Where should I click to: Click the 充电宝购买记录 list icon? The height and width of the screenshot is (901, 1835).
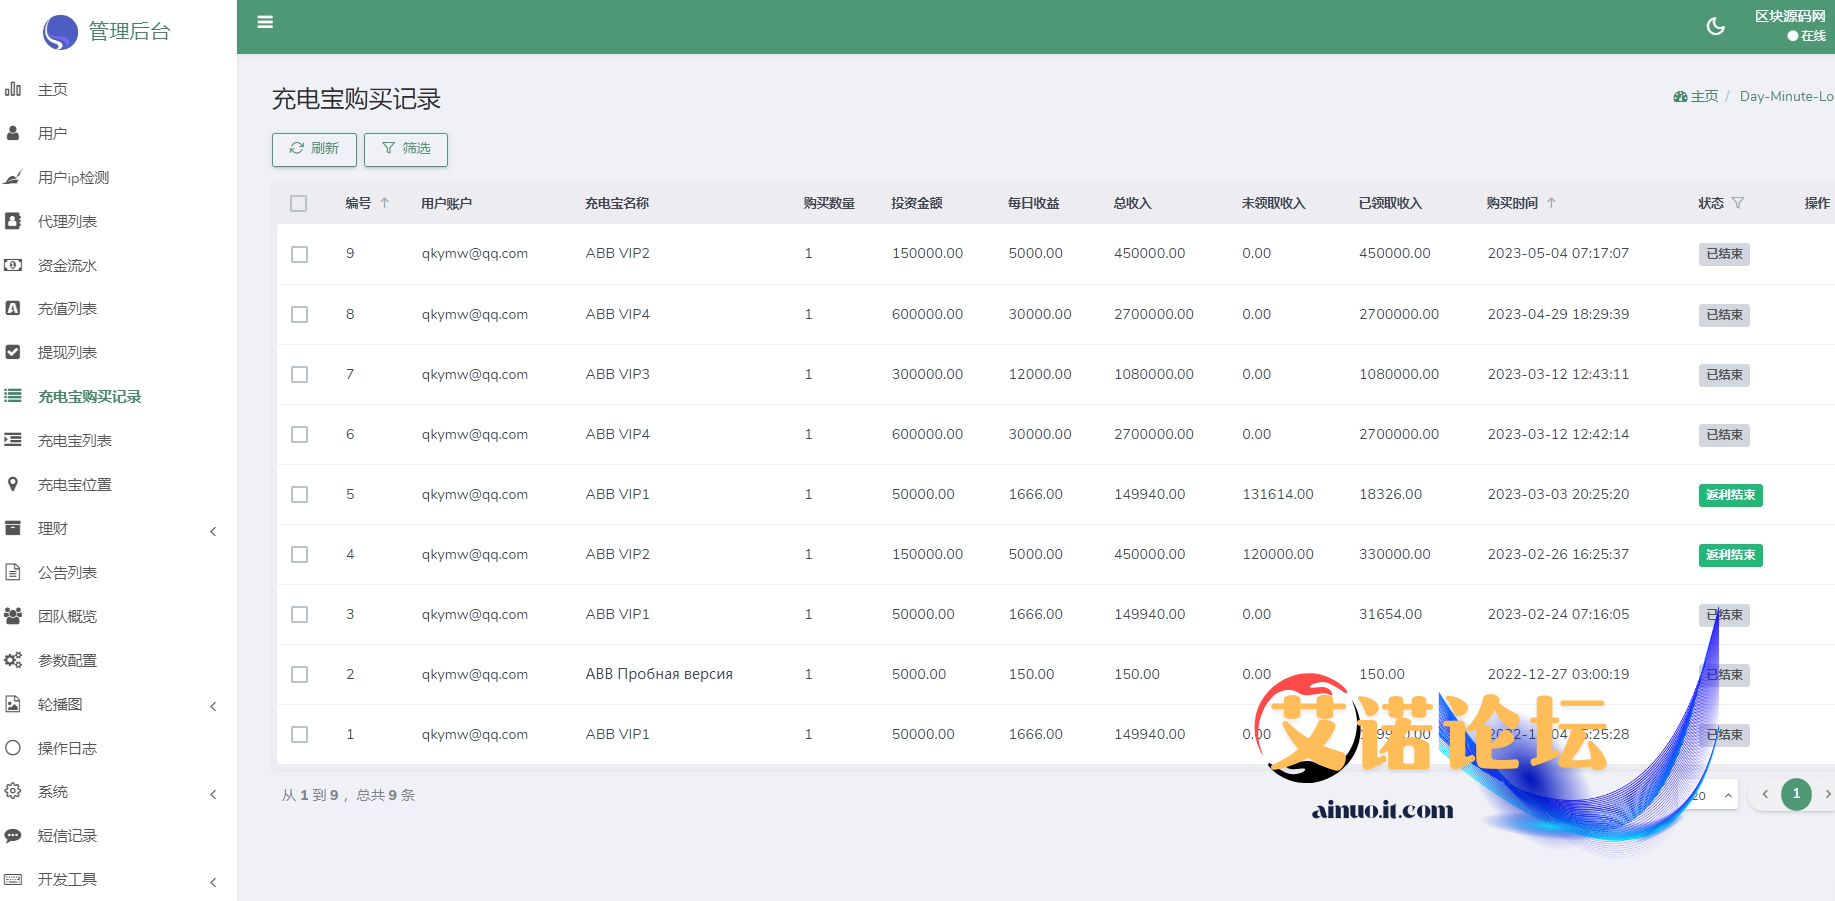(x=13, y=396)
